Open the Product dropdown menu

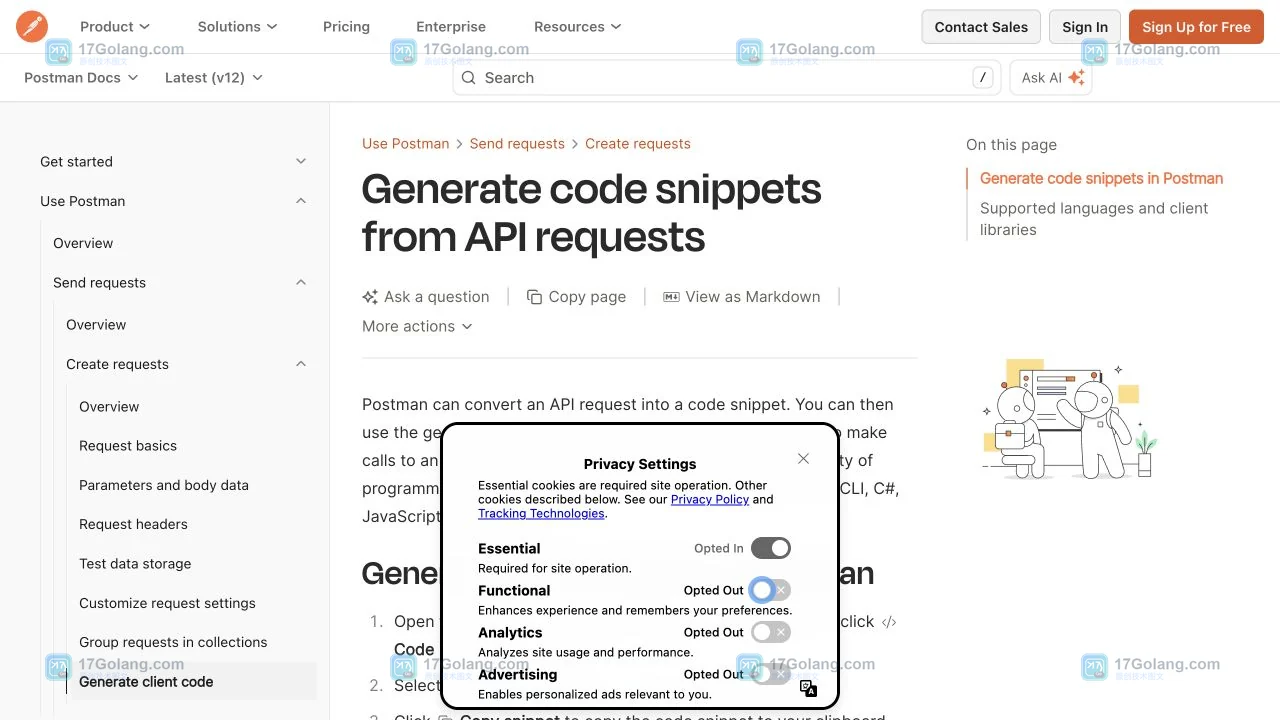pos(115,27)
